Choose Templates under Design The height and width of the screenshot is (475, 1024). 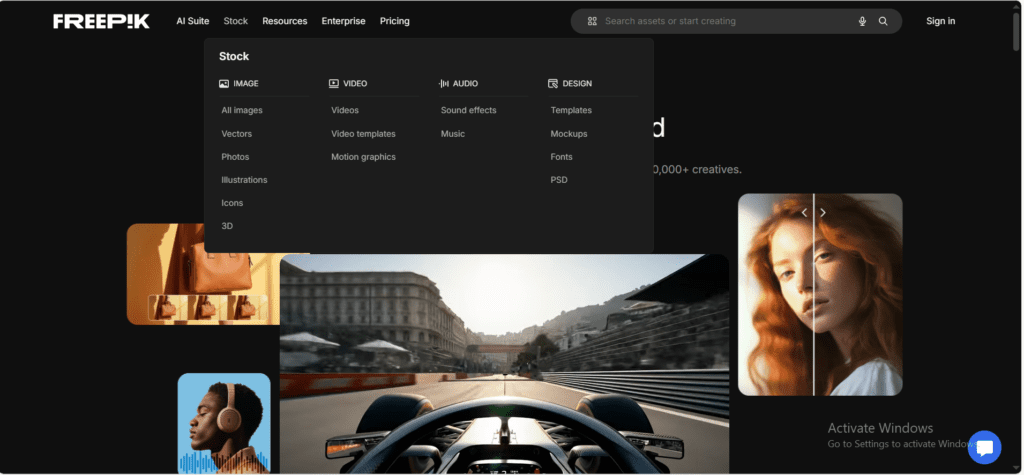click(571, 110)
